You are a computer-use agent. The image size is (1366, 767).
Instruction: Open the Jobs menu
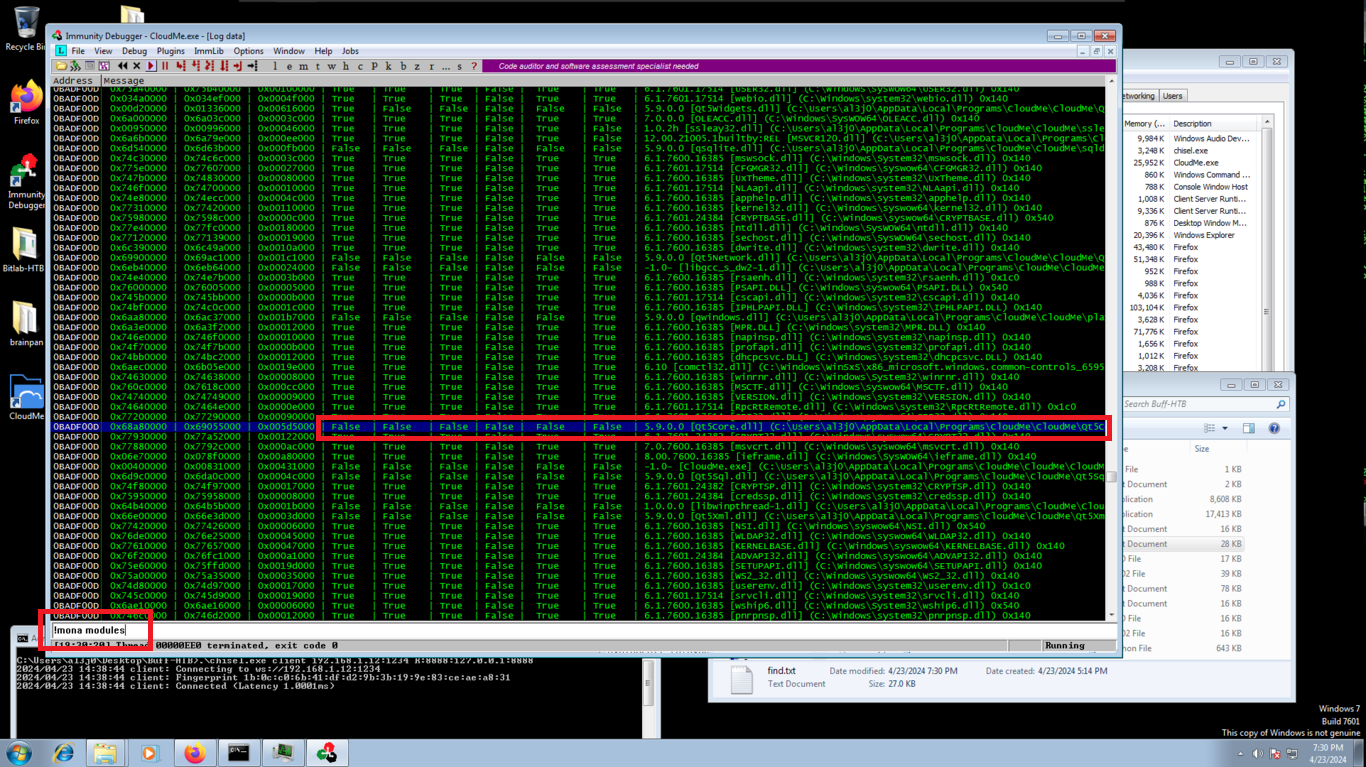pyautogui.click(x=350, y=51)
